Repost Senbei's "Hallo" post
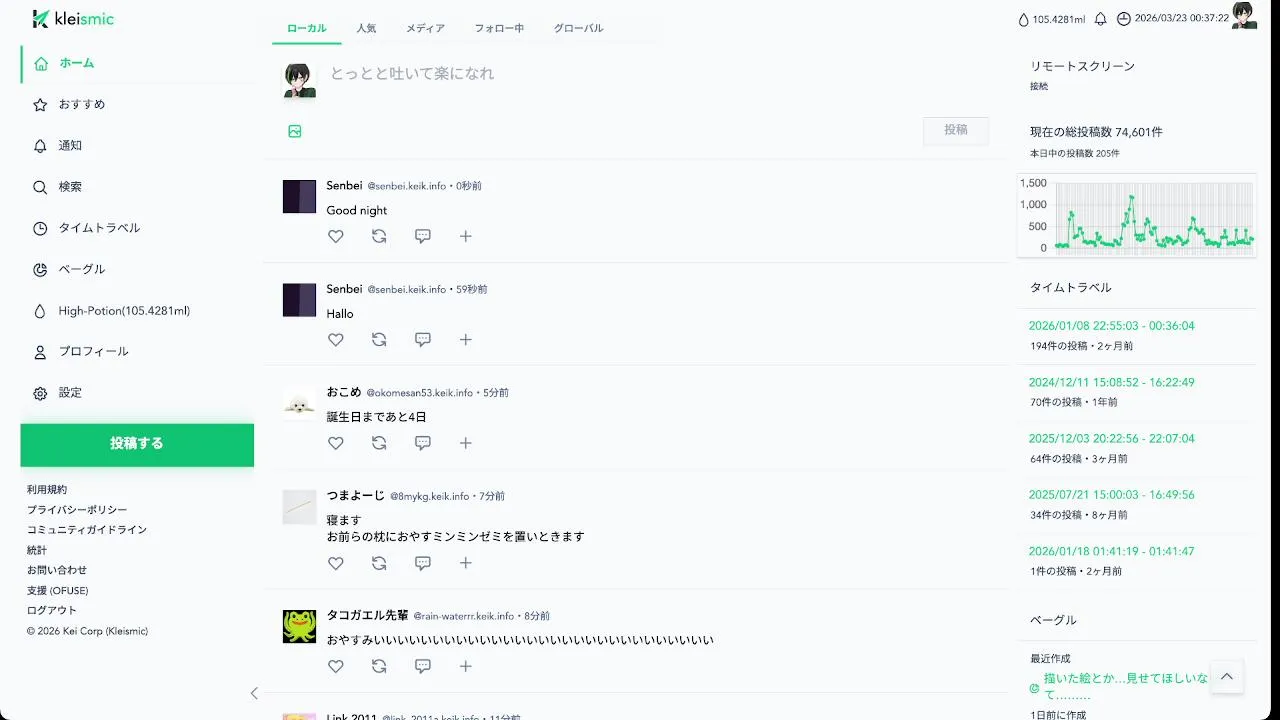Screen dimensions: 1280x720 click(x=379, y=340)
